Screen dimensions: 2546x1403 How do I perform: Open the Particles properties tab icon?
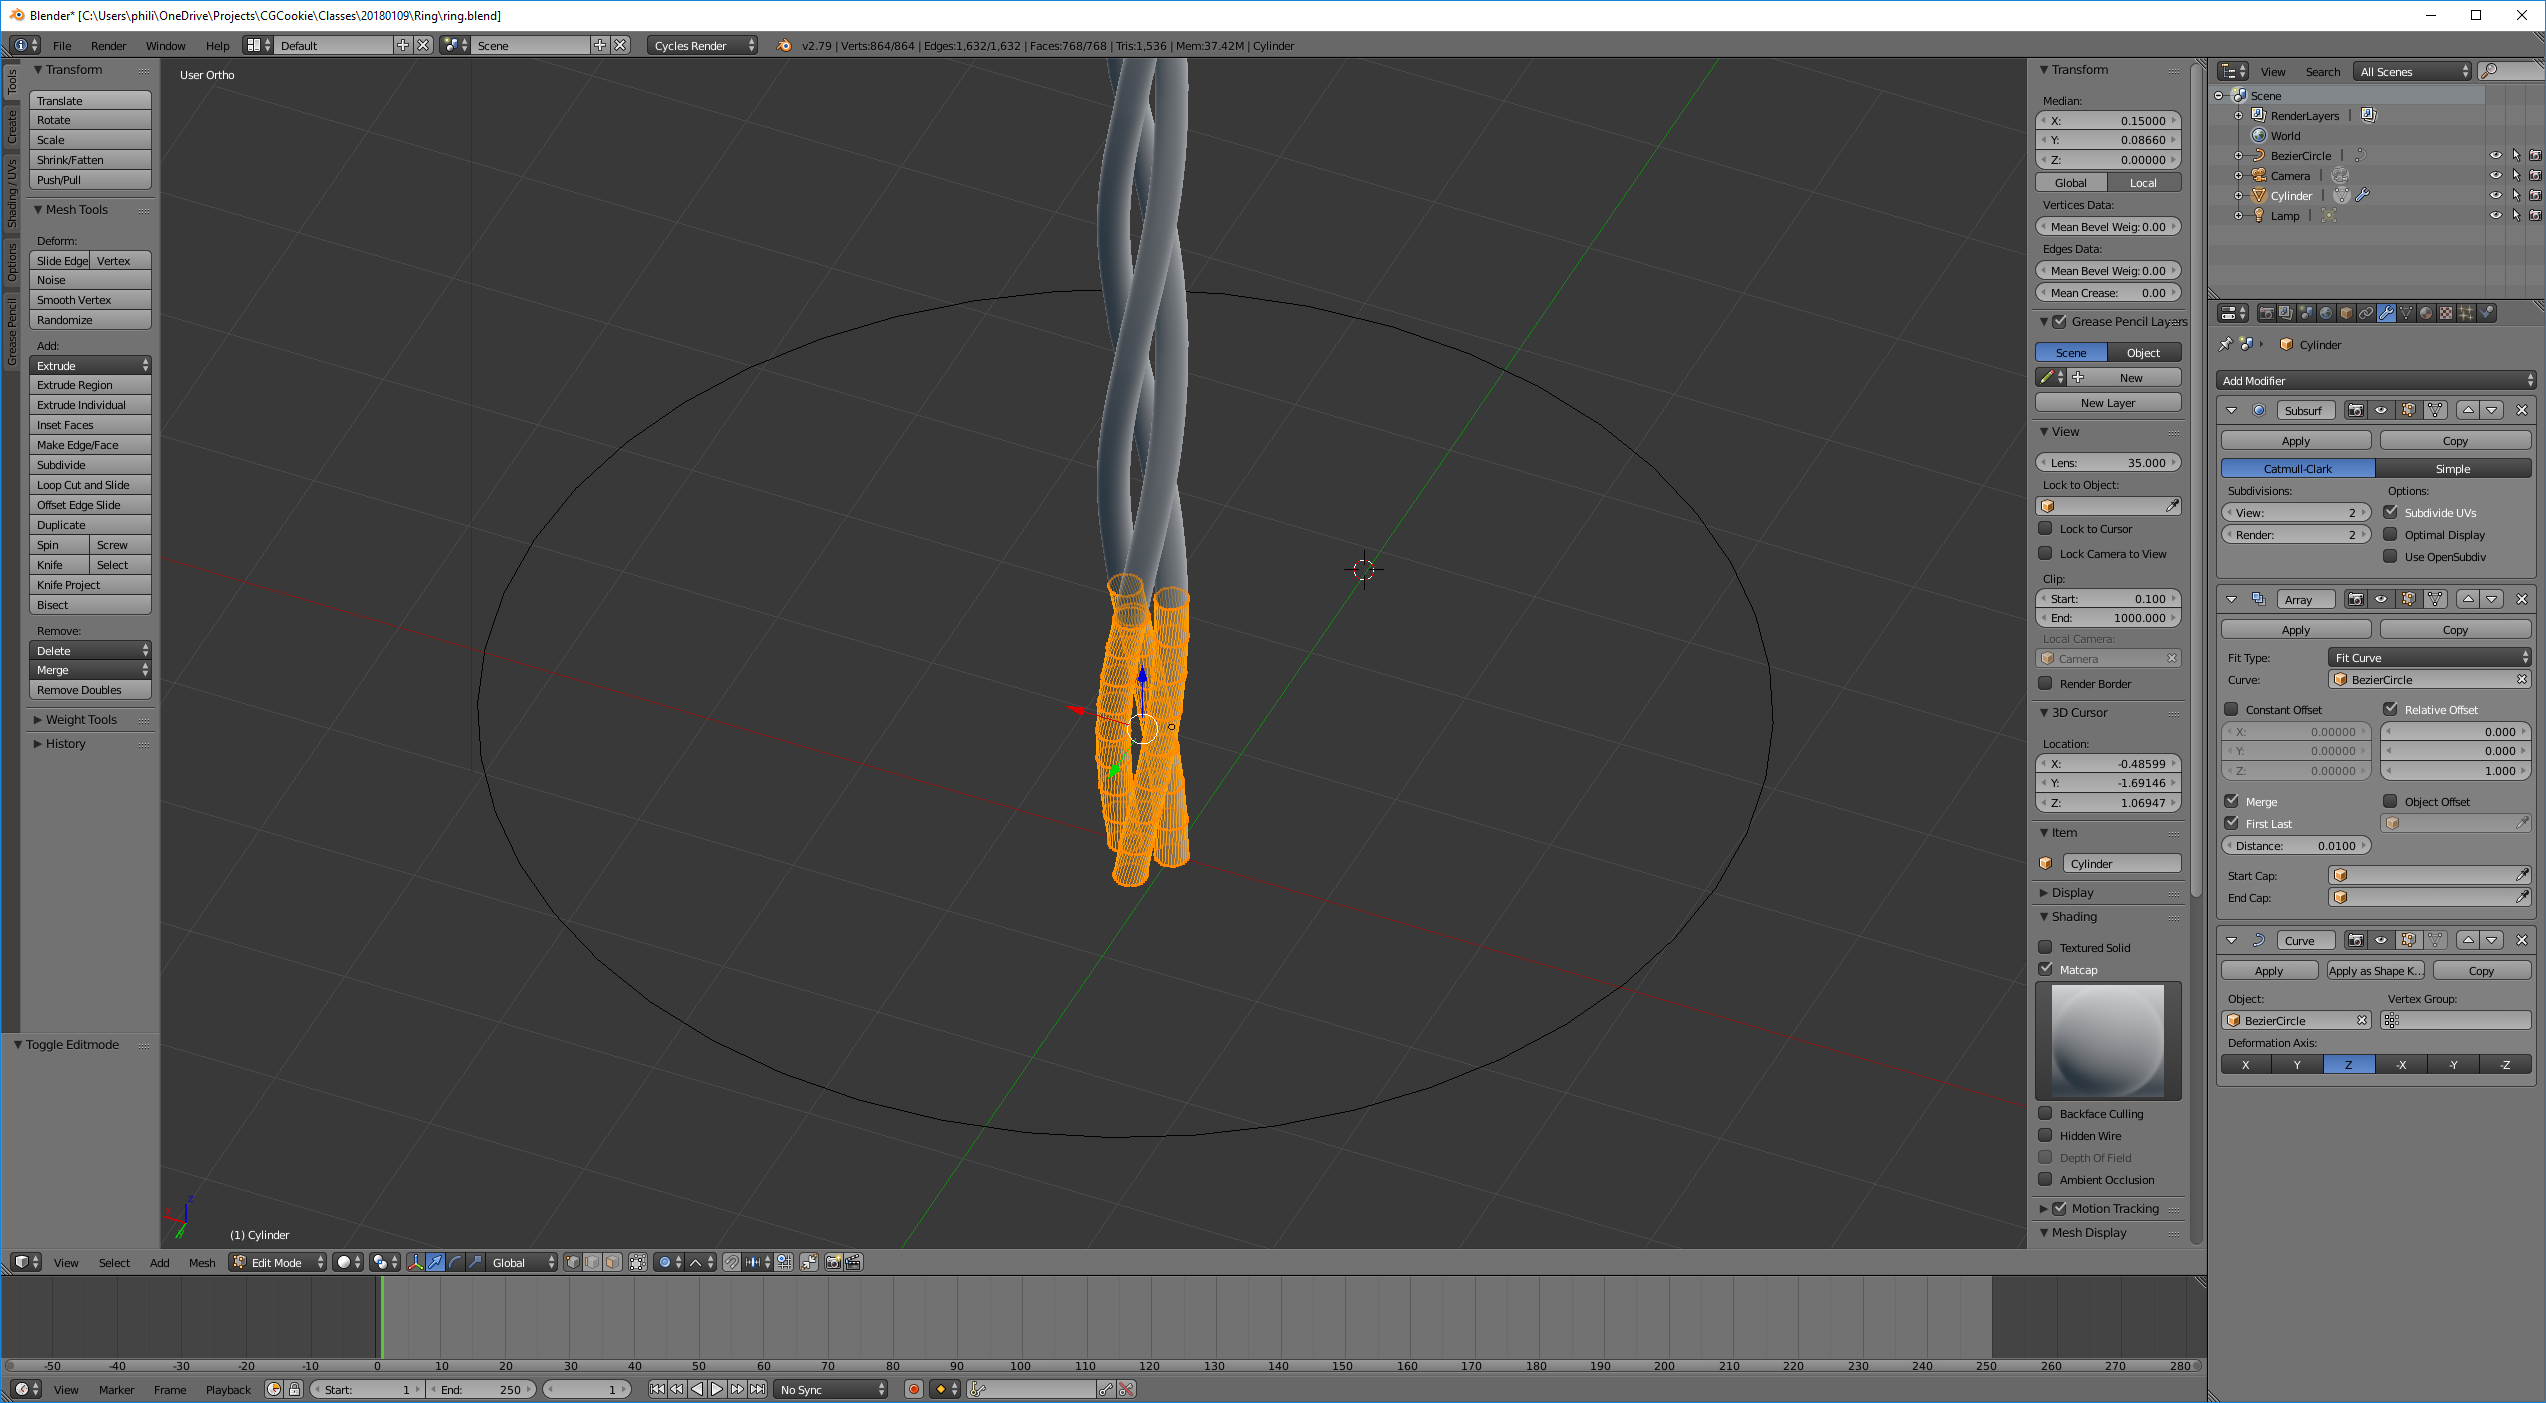click(x=2466, y=313)
